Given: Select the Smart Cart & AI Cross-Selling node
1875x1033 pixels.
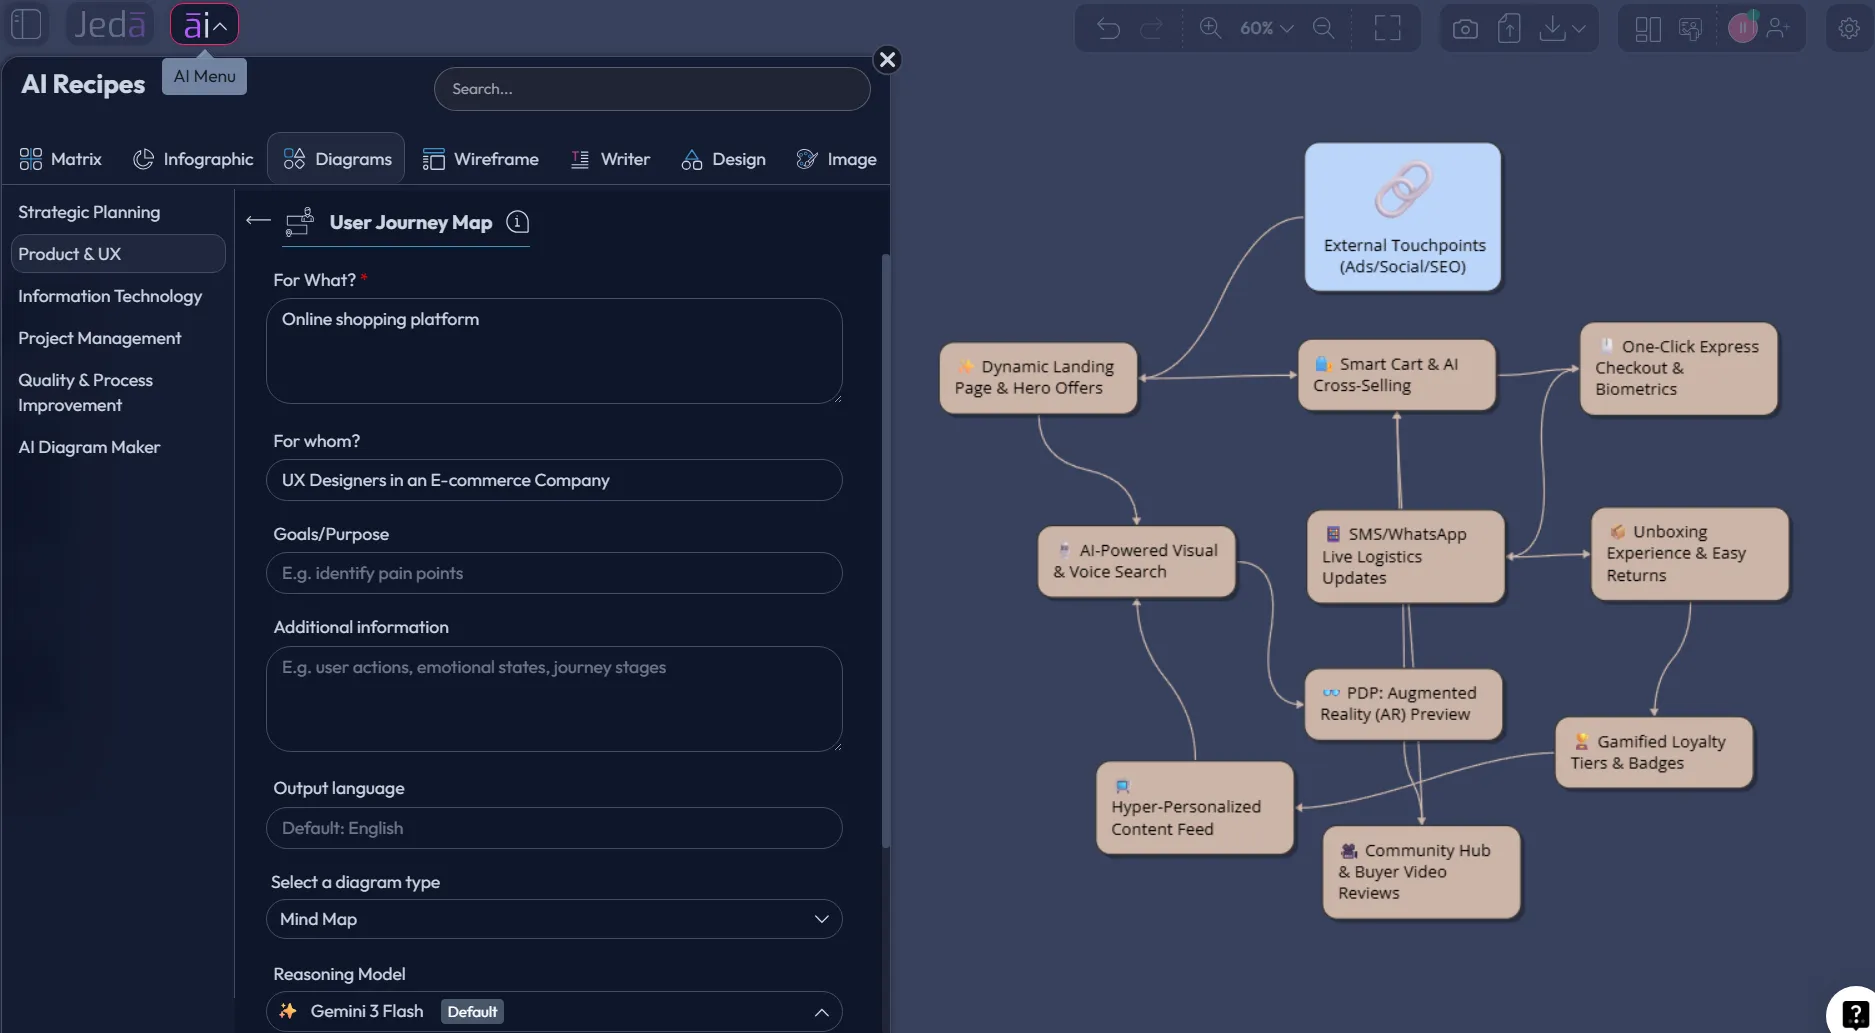Looking at the screenshot, I should pos(1397,375).
